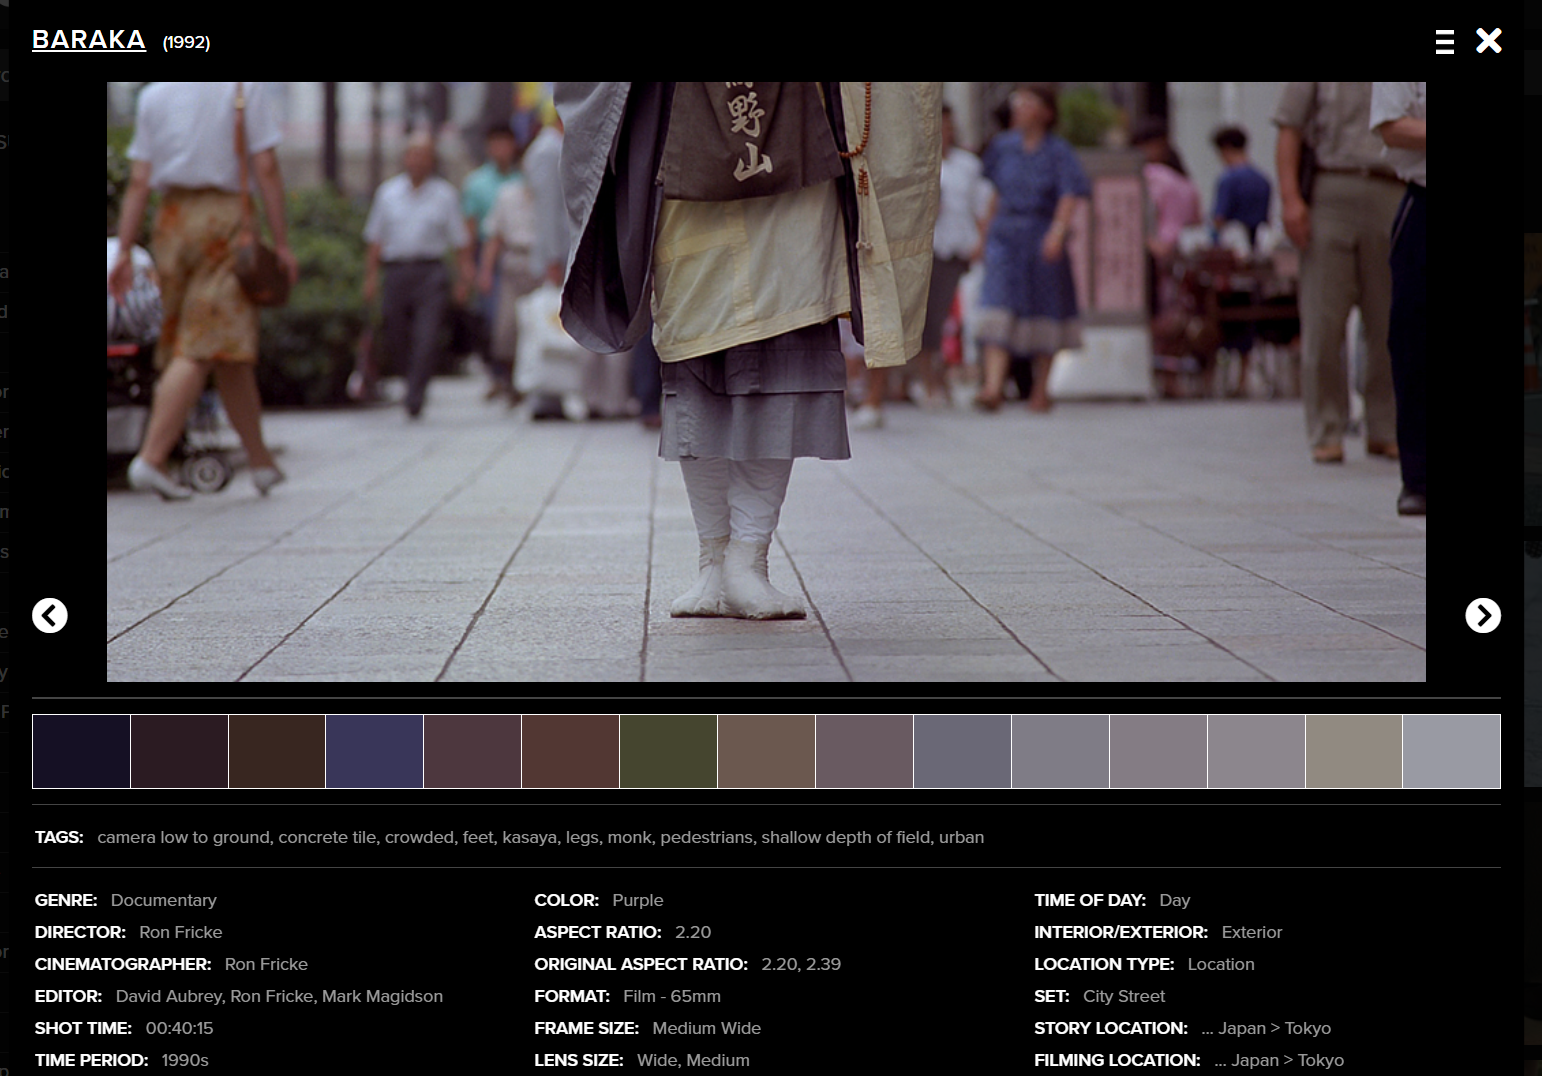This screenshot has height=1076, width=1542.
Task: Select the indigo blue palette swatch
Action: (375, 751)
